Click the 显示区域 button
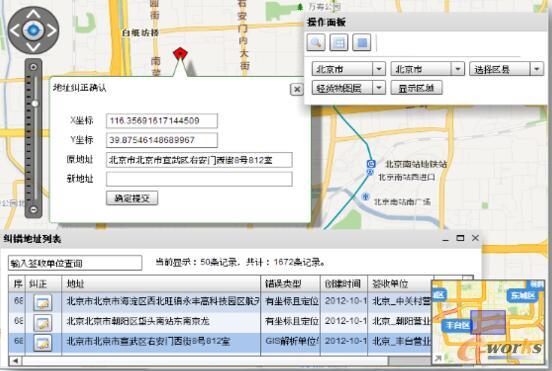Viewport: 552px width, 371px height. click(x=416, y=88)
